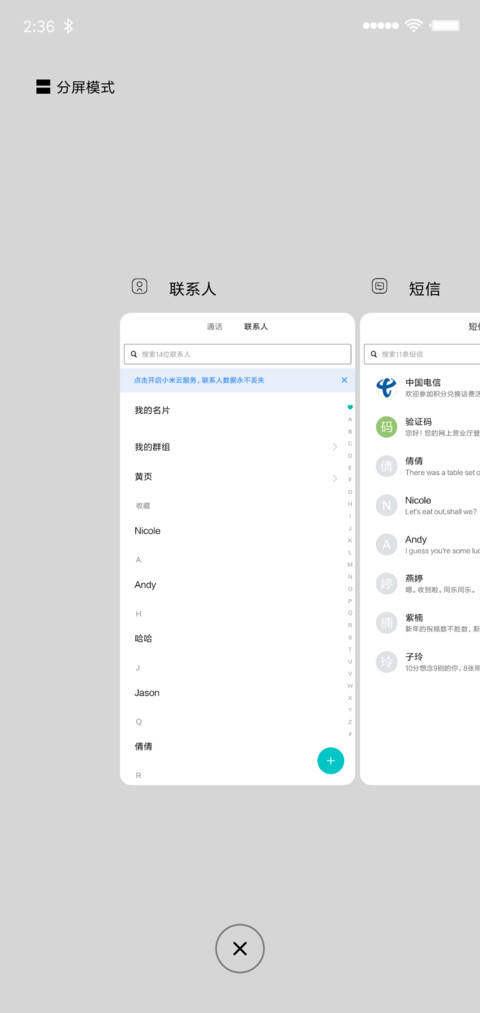The width and height of the screenshot is (480, 1013).
Task: Tap the 婷 avatar in Messages
Action: click(386, 584)
